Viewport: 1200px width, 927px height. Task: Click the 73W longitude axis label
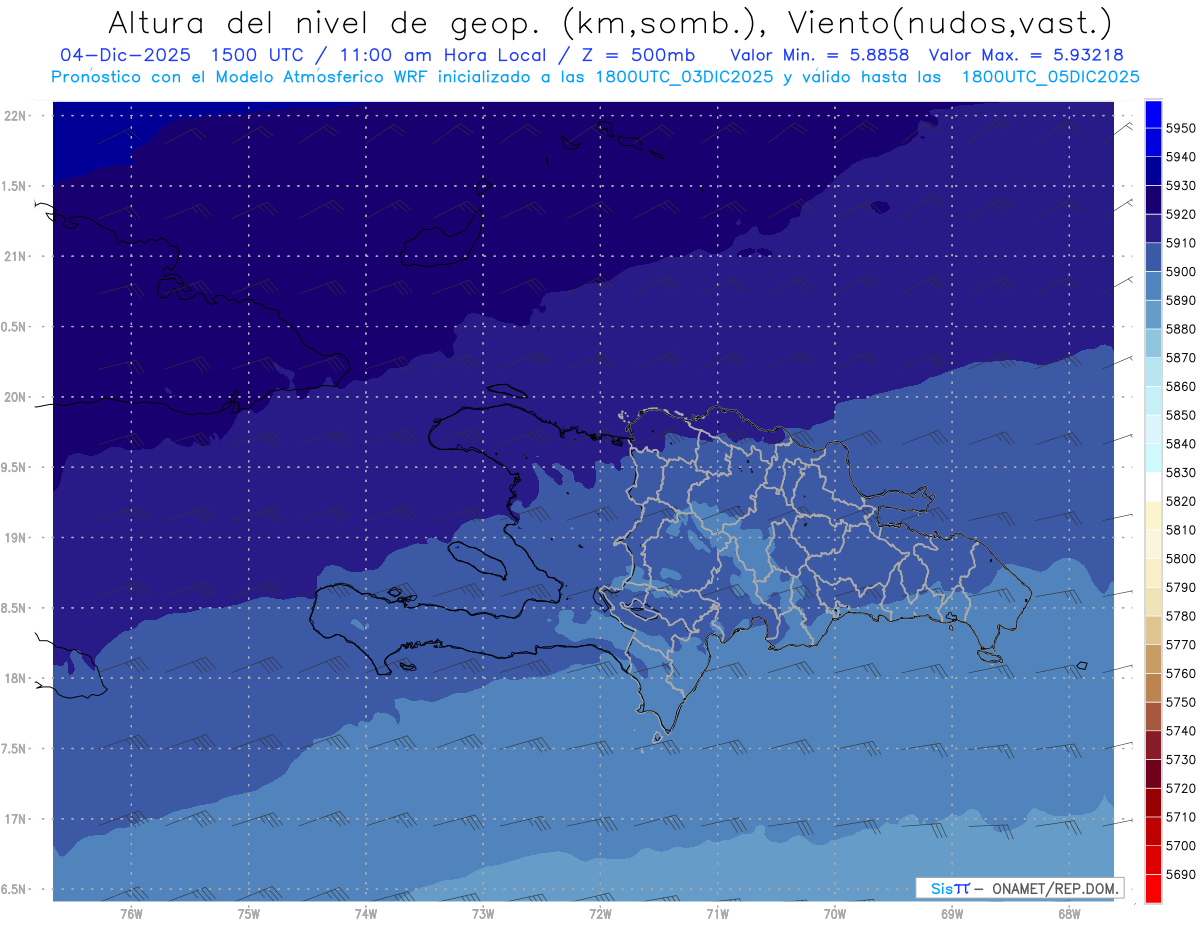tap(482, 913)
